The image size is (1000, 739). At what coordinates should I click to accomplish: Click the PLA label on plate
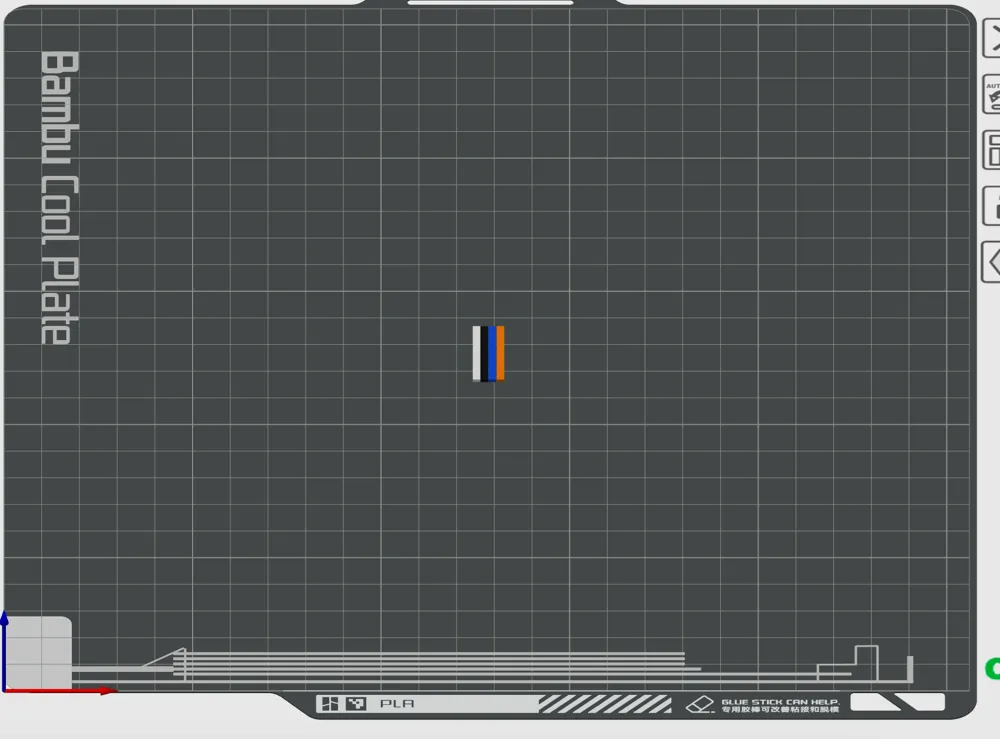(397, 704)
